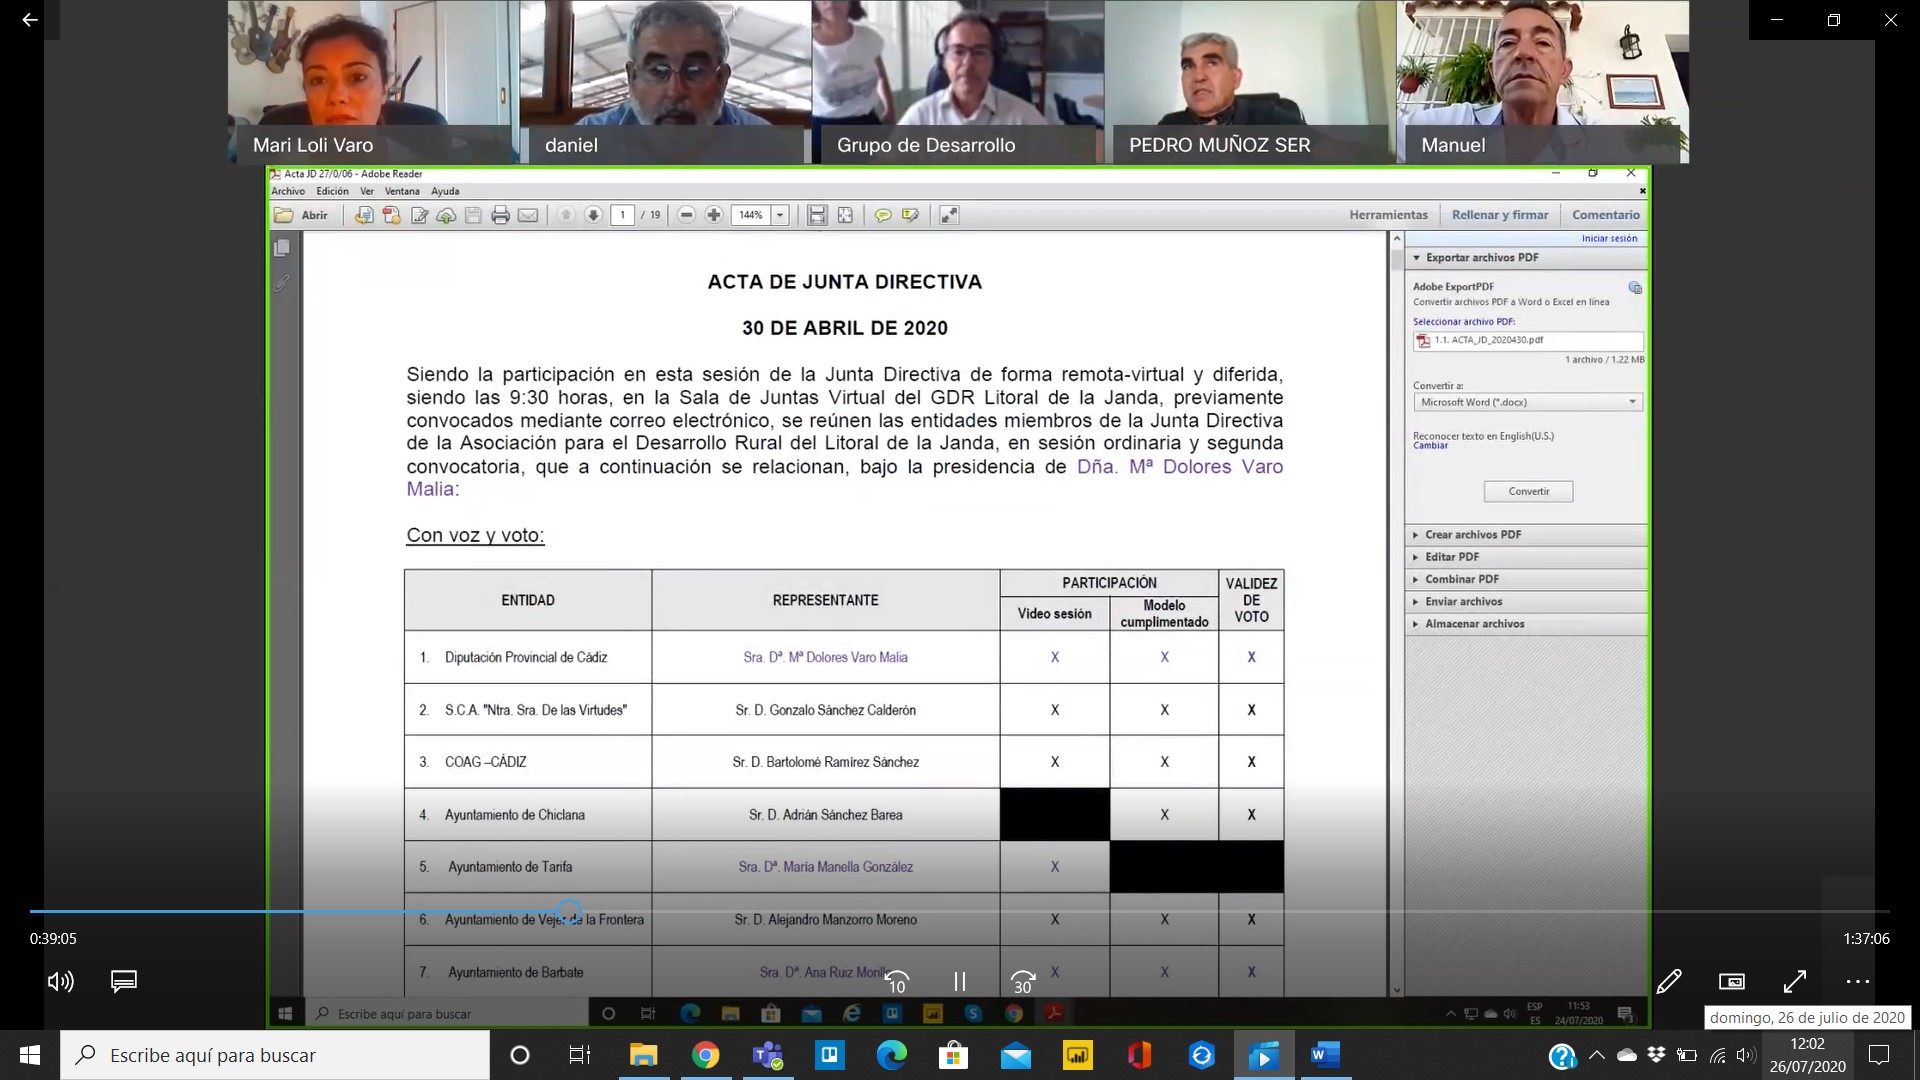
Task: Click the email envelope icon in Adobe Reader toolbar
Action: [528, 215]
